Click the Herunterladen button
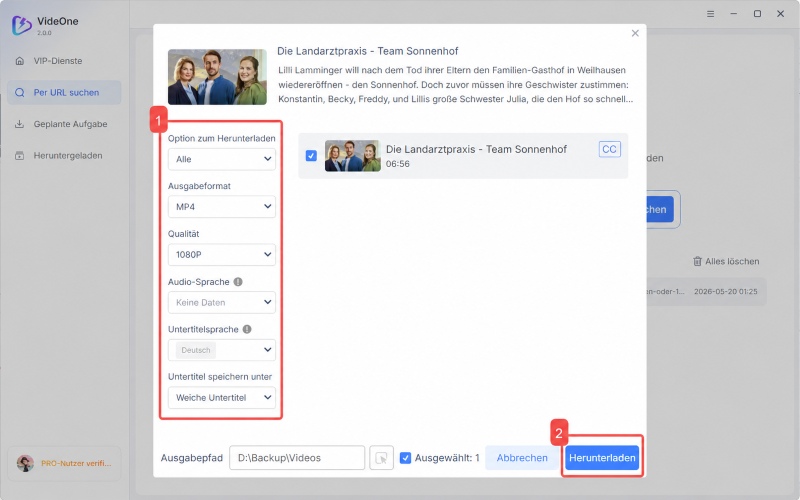The image size is (800, 500). point(602,458)
